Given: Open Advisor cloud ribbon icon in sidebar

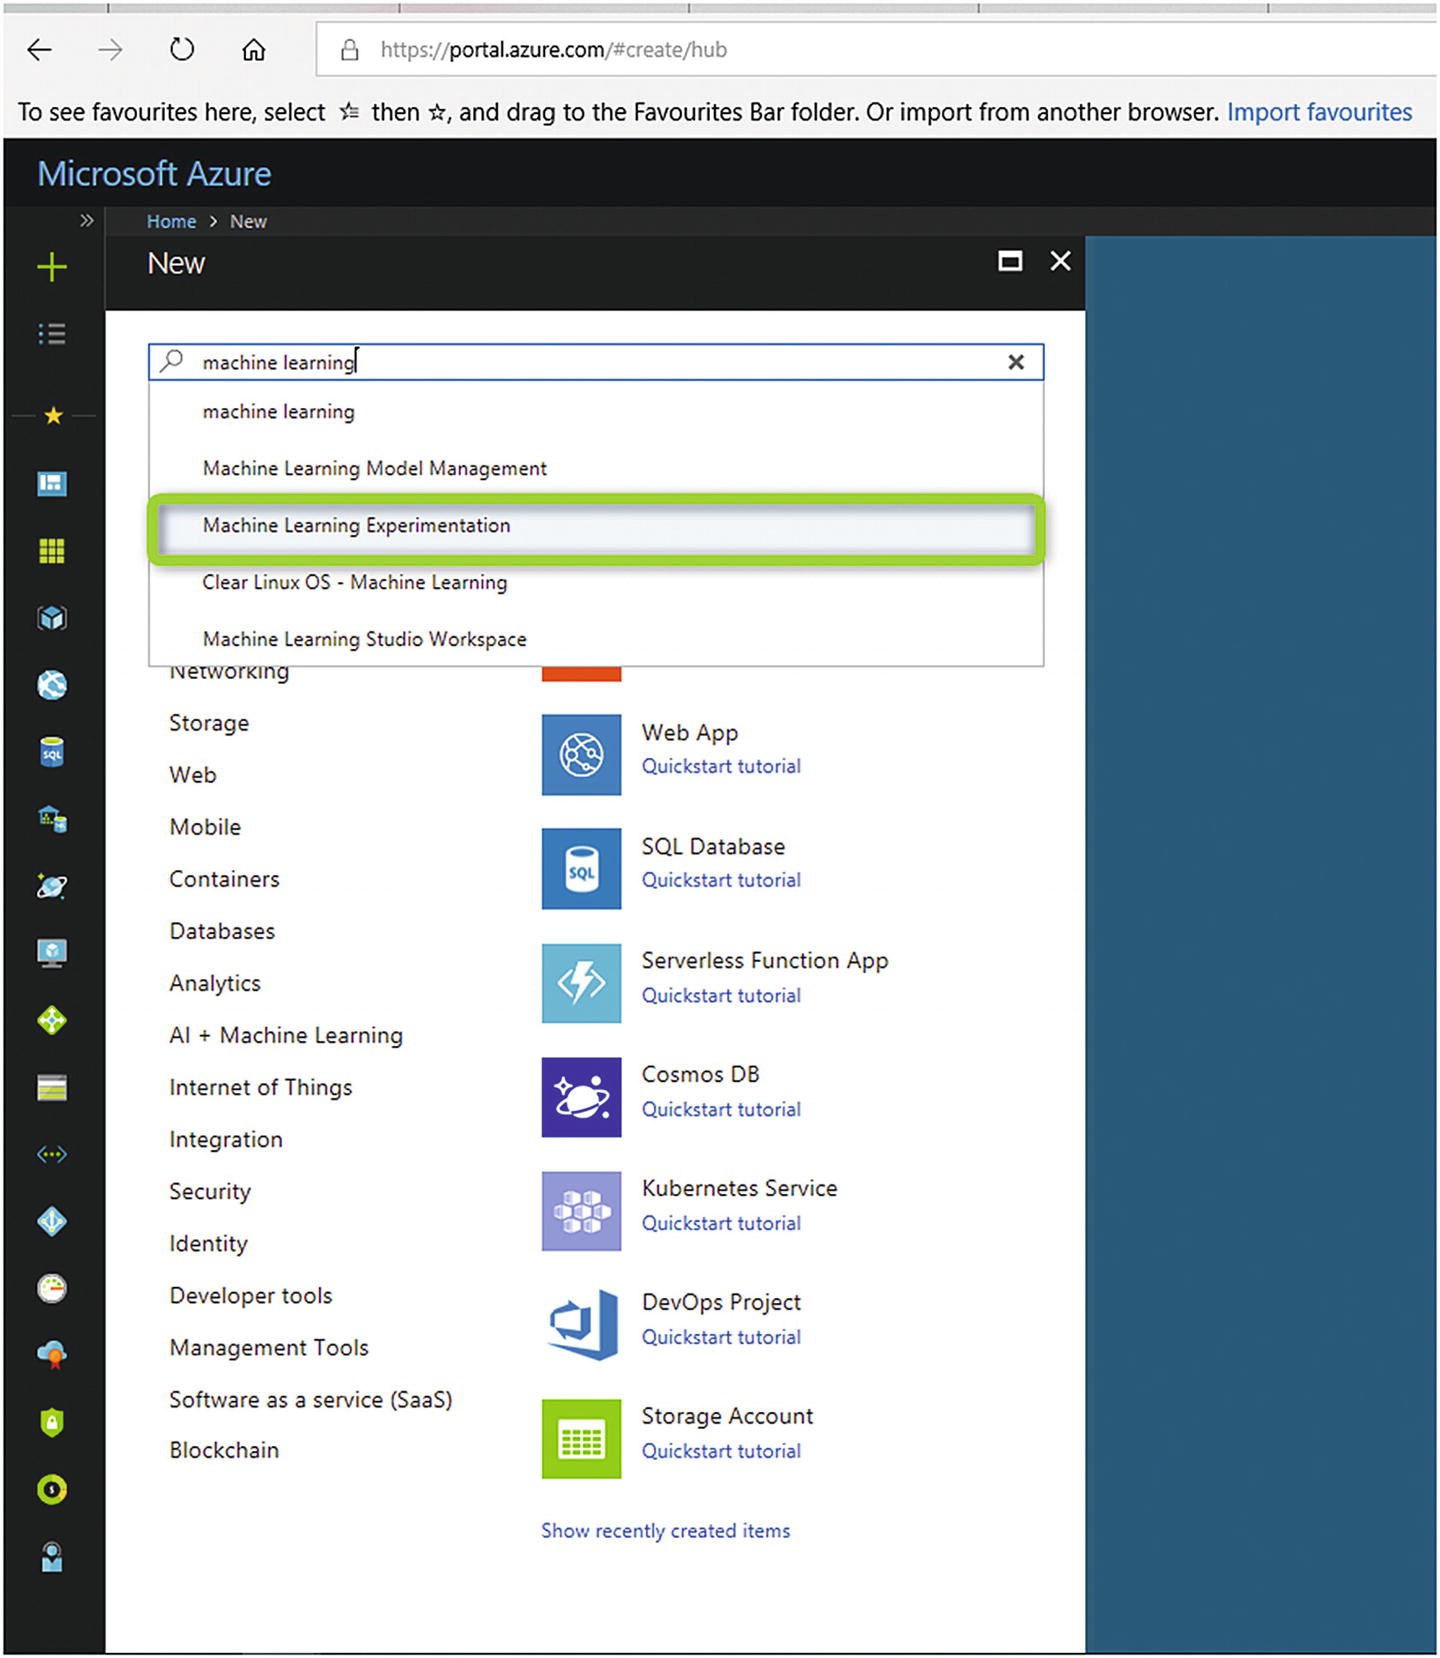Looking at the screenshot, I should click(x=52, y=1355).
